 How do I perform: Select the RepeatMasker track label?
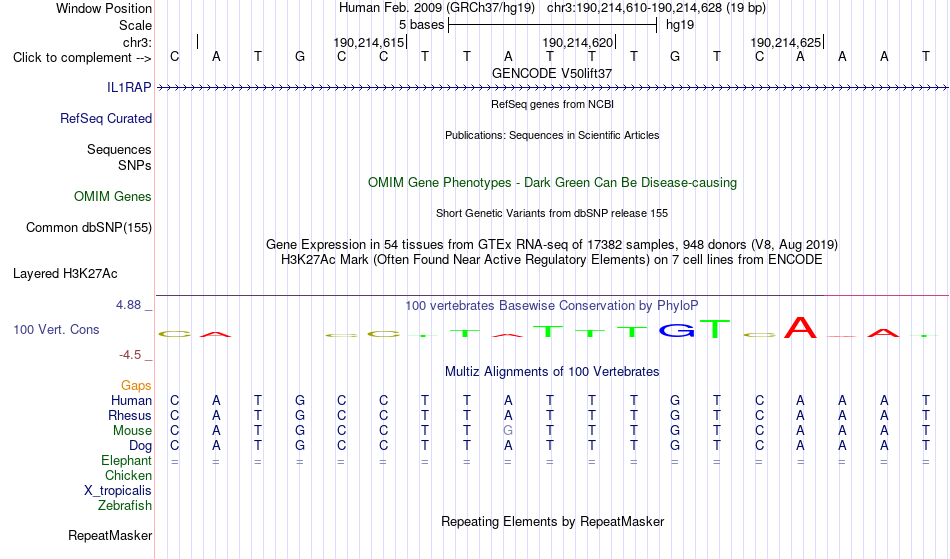(110, 535)
